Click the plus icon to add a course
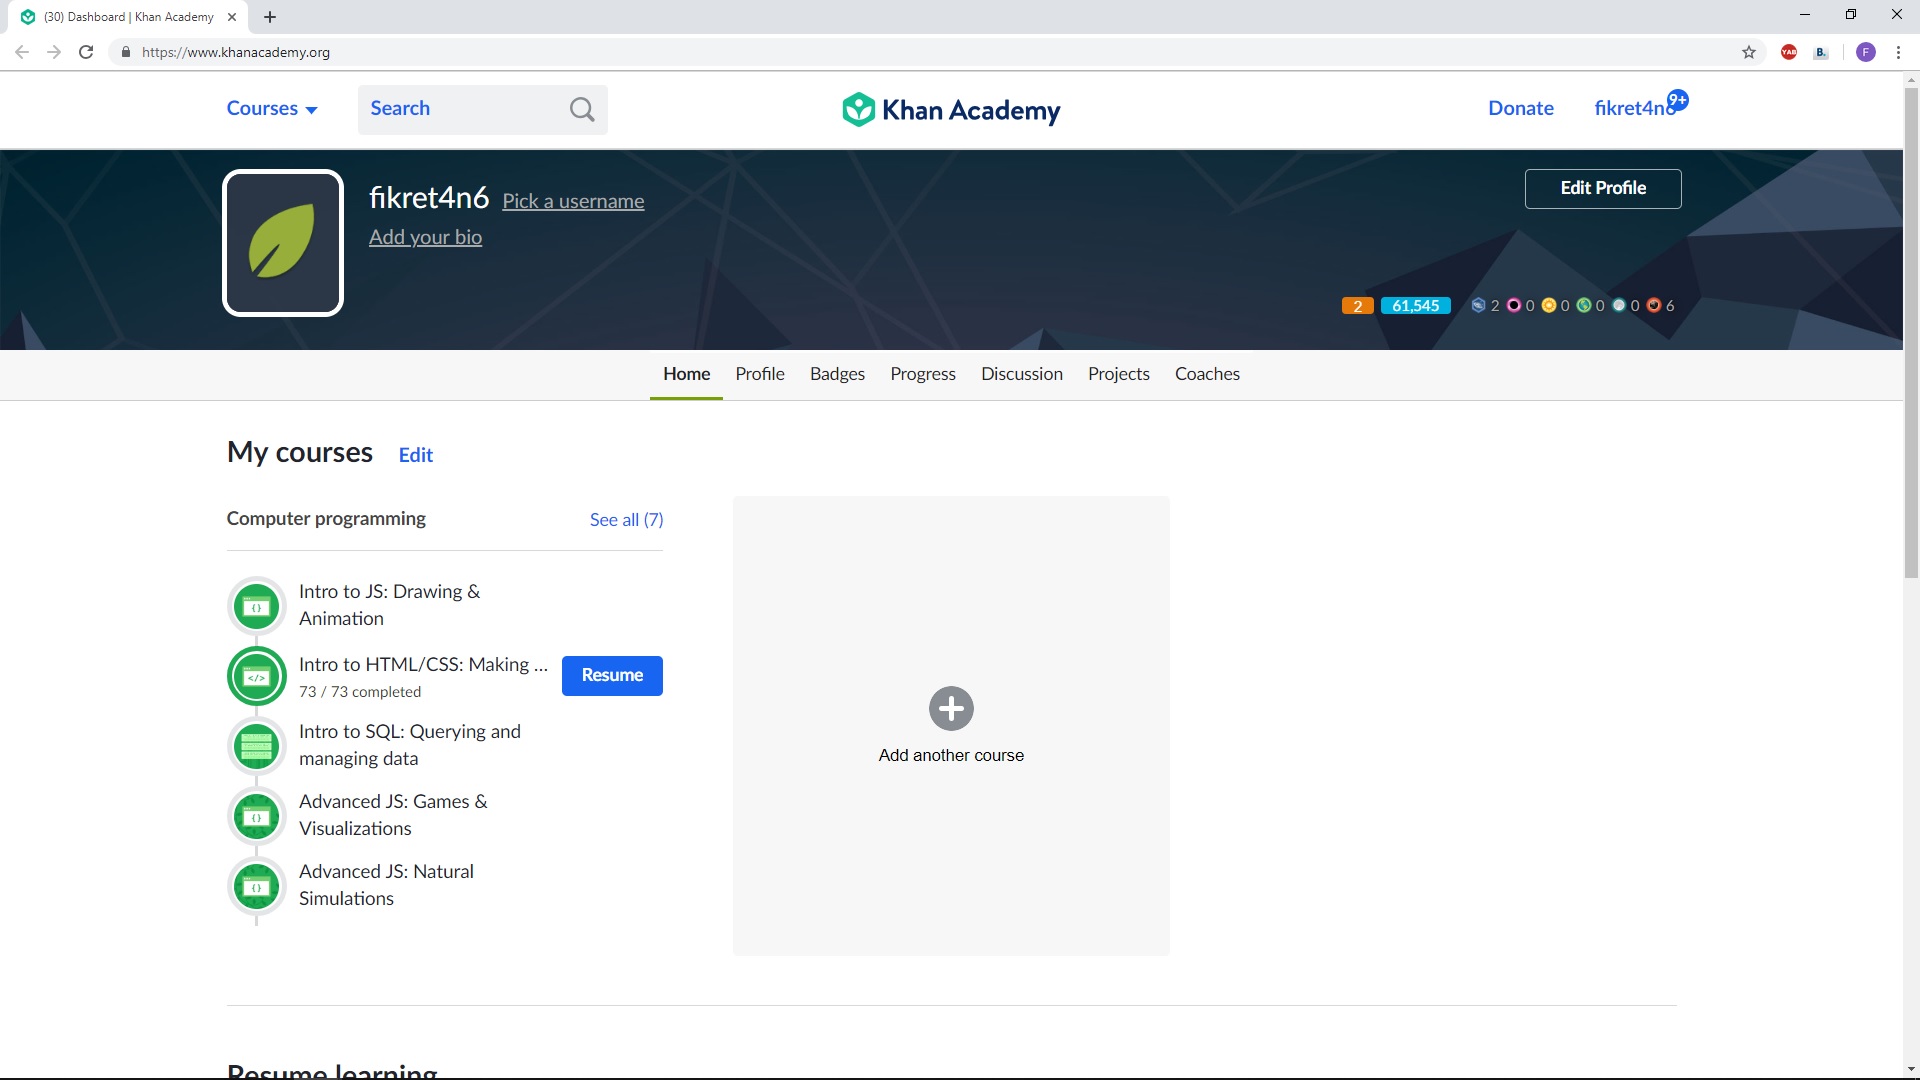This screenshot has width=1920, height=1080. [x=951, y=709]
